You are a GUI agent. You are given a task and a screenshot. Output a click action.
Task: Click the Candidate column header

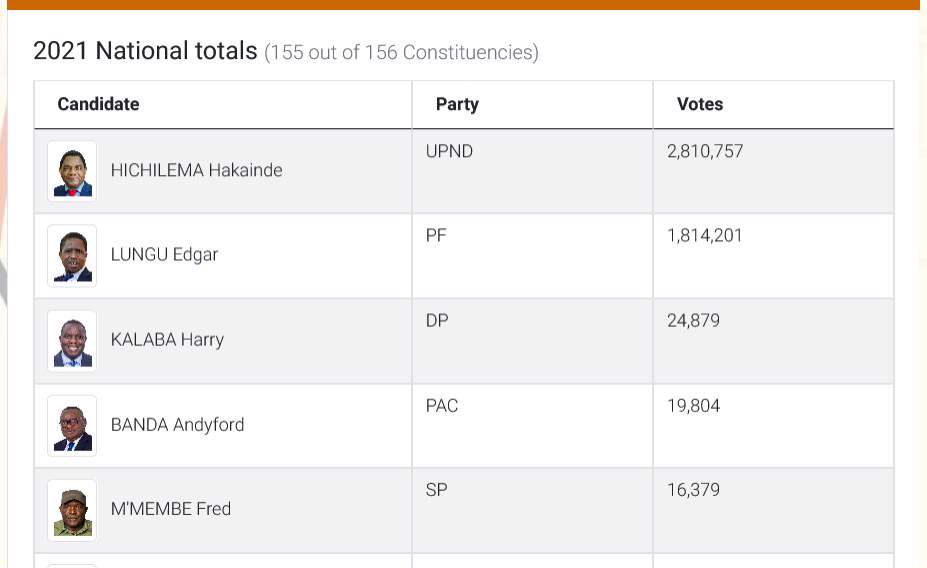click(98, 104)
